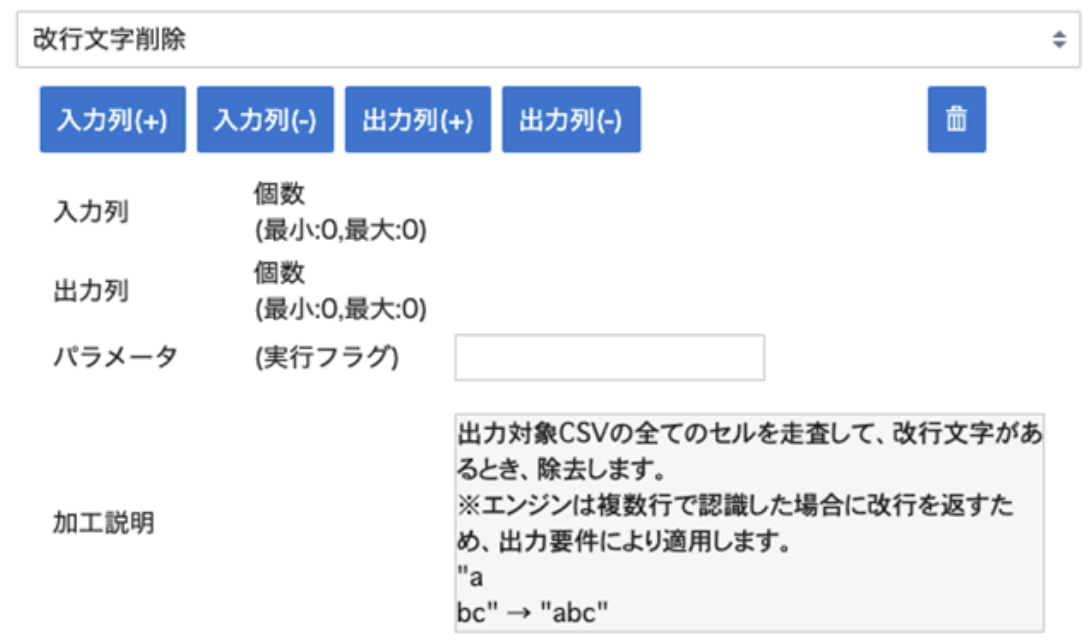The image size is (1090, 642).
Task: Click the (実行フラグ) parameter name text
Action: point(327,358)
